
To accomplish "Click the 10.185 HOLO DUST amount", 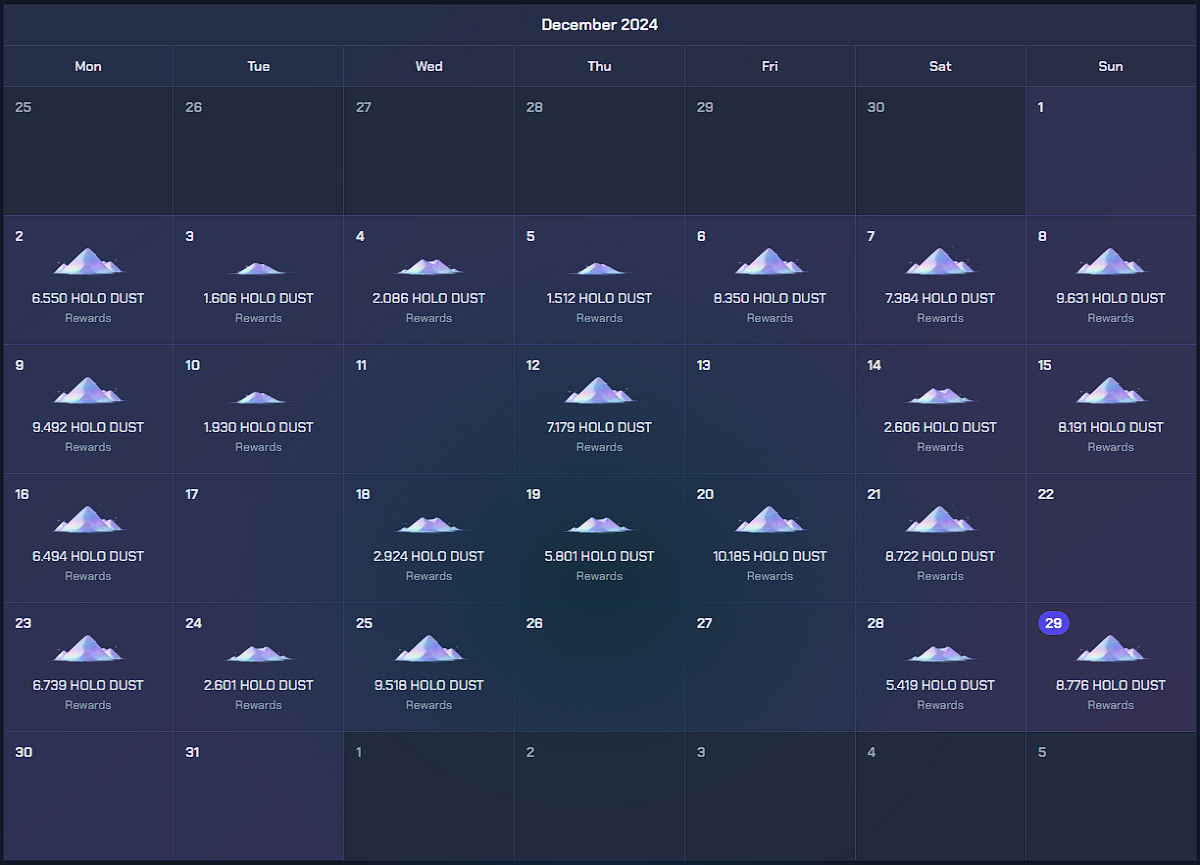I will [770, 556].
